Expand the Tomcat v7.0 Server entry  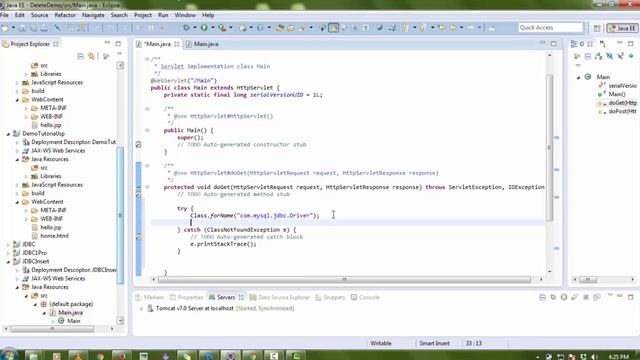141,309
